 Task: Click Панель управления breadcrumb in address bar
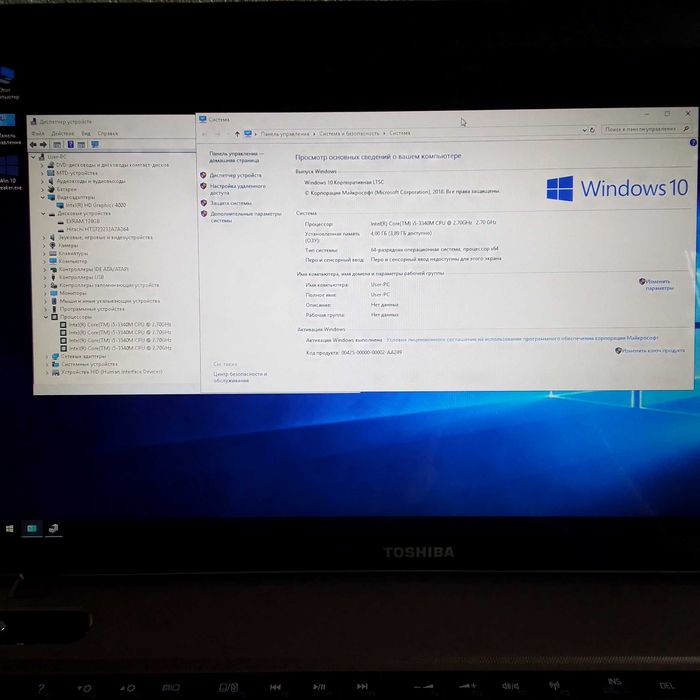point(285,133)
